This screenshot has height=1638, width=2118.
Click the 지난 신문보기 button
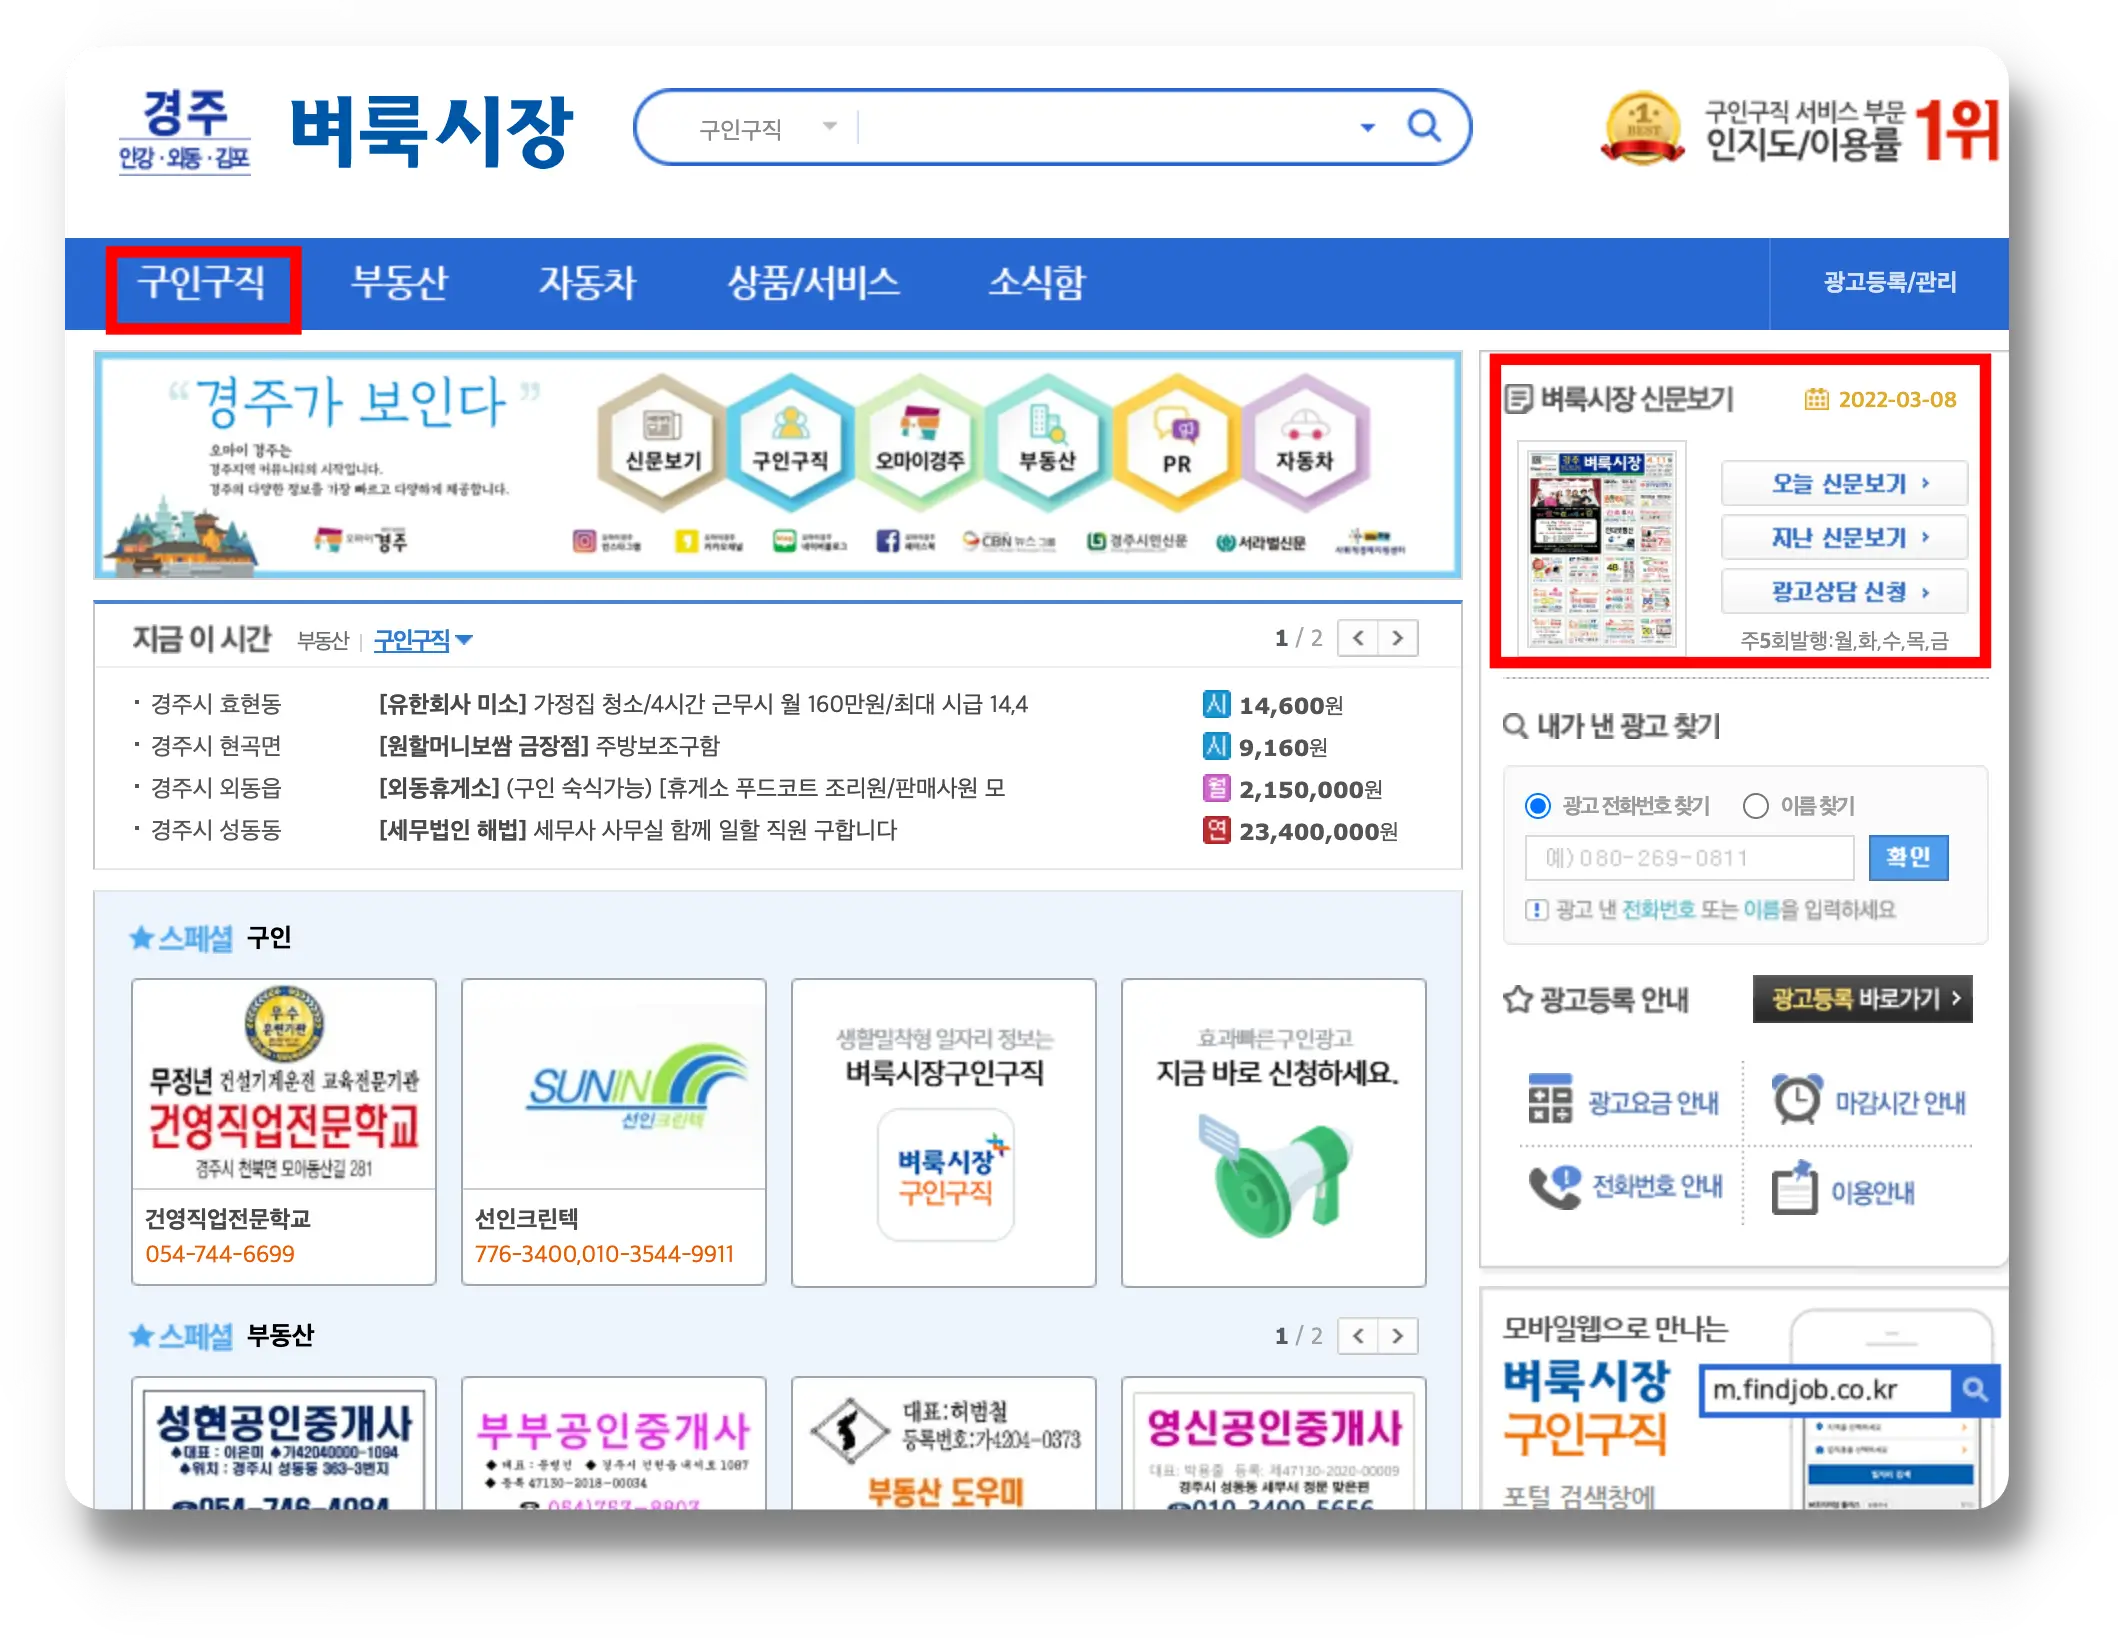click(x=1844, y=538)
